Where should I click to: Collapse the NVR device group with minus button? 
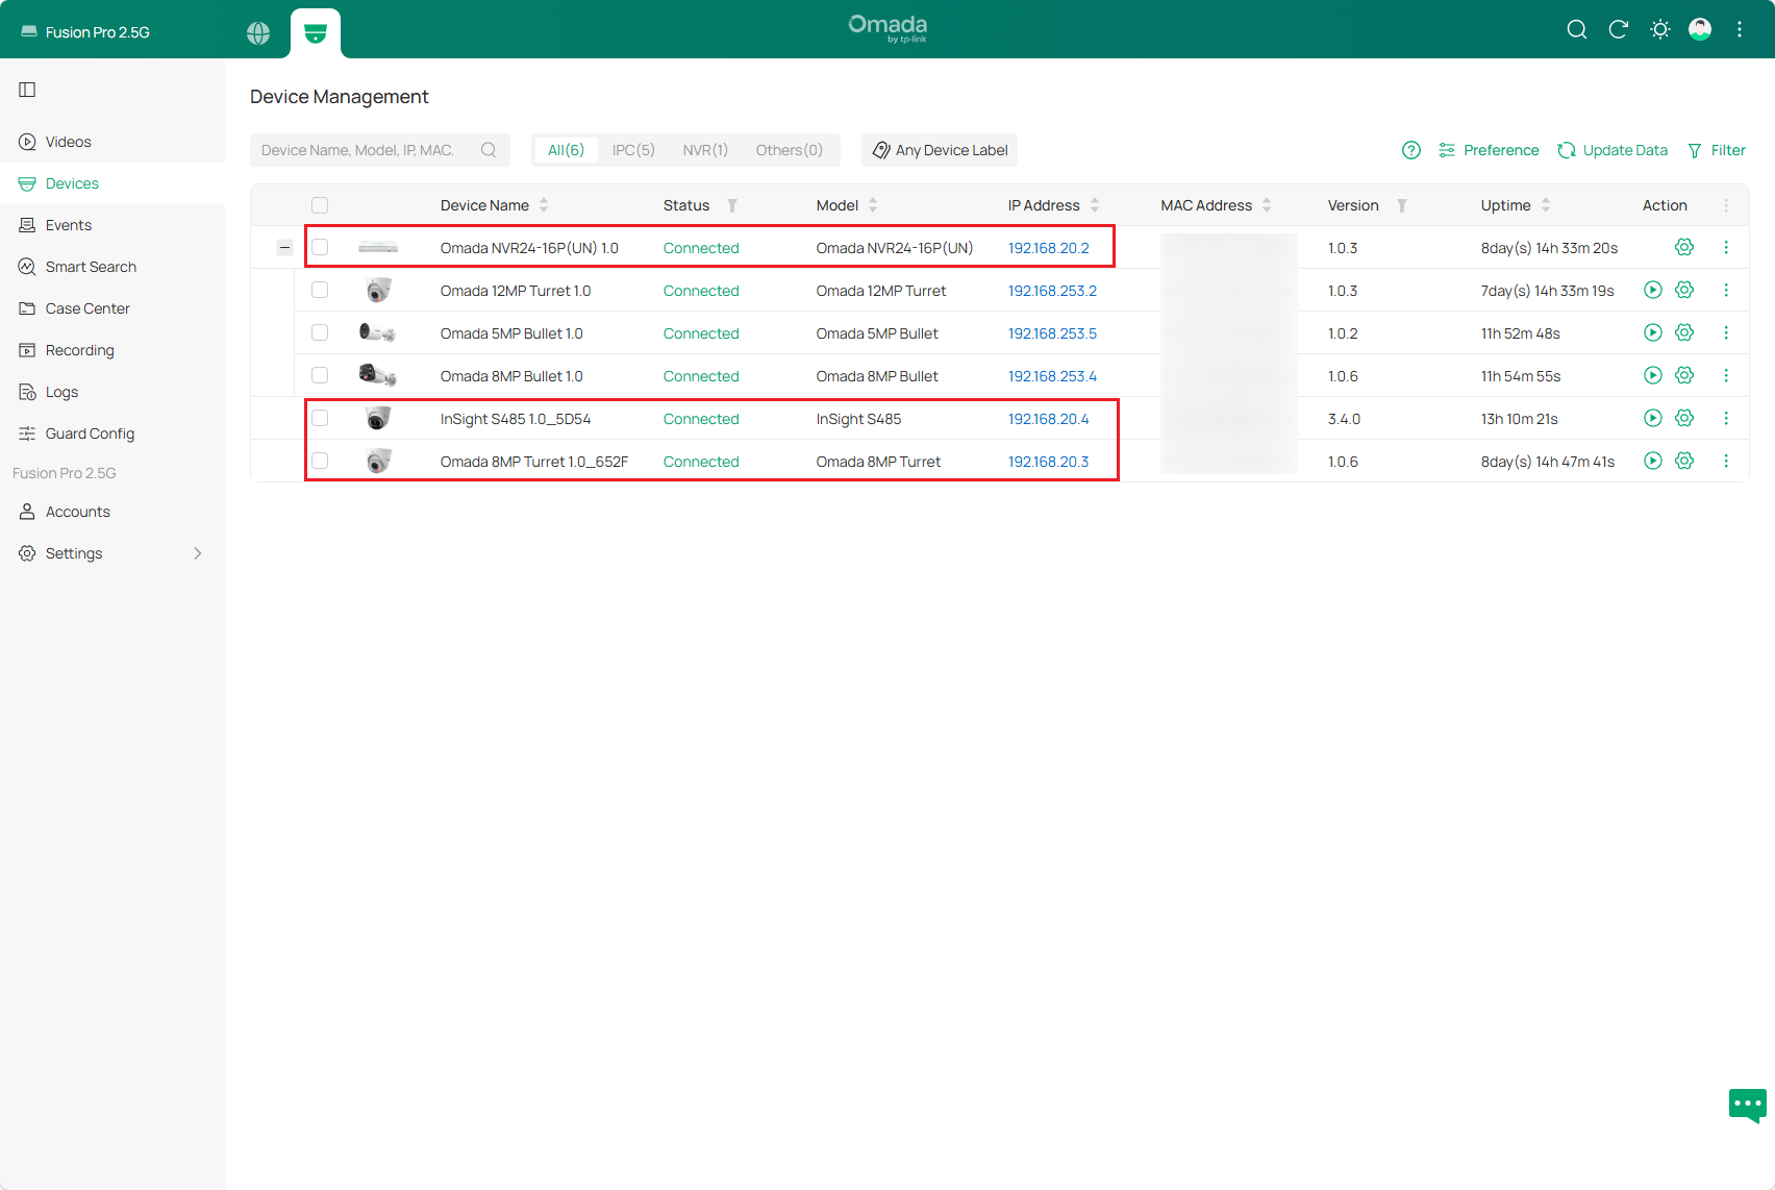coord(285,247)
